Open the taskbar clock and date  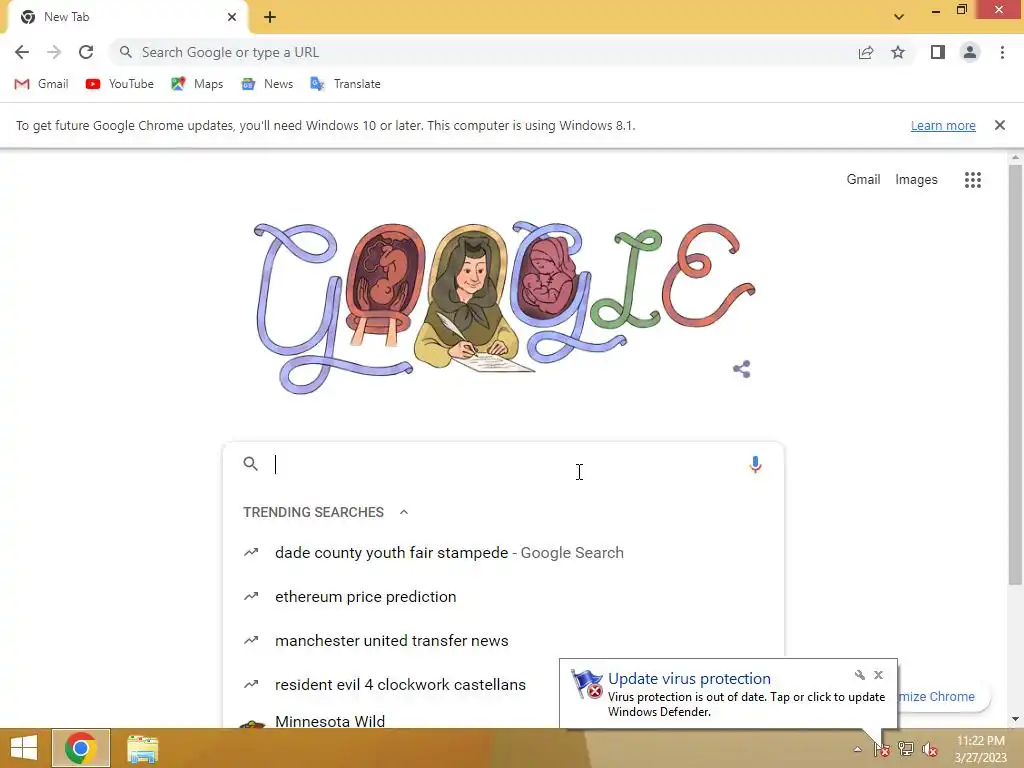[x=980, y=749]
